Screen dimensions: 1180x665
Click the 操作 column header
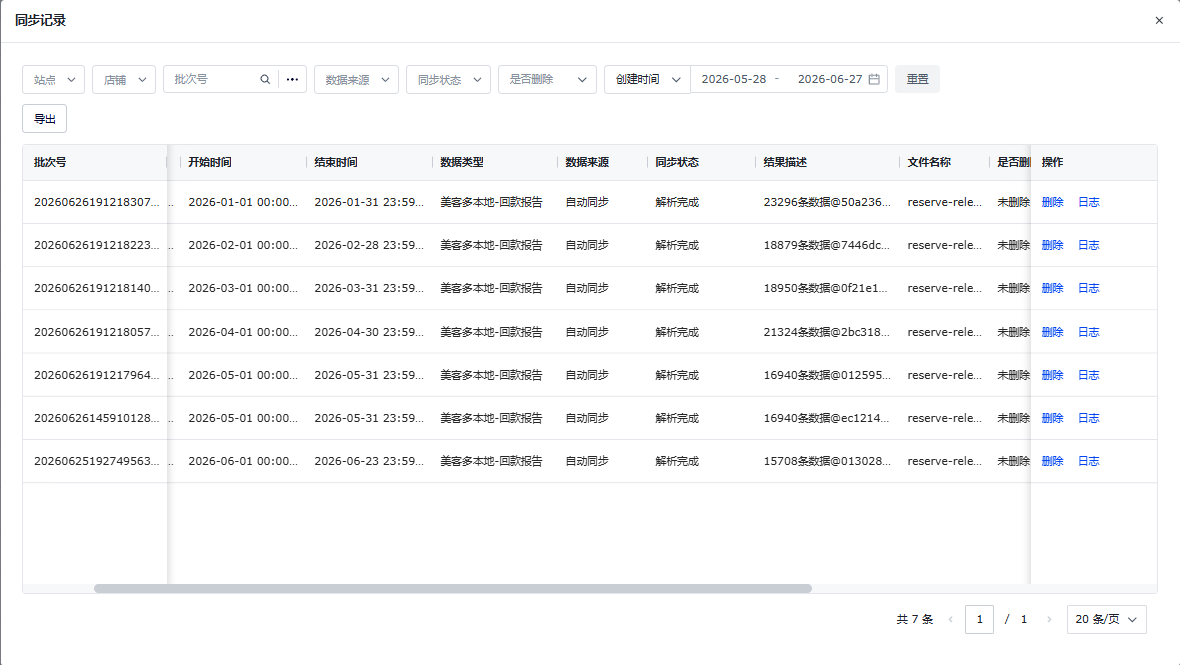[x=1052, y=162]
